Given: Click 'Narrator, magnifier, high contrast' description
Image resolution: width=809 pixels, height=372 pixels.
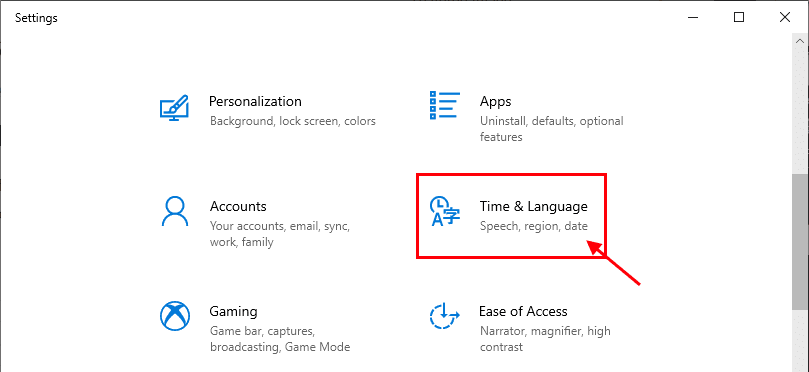Looking at the screenshot, I should click(545, 338).
